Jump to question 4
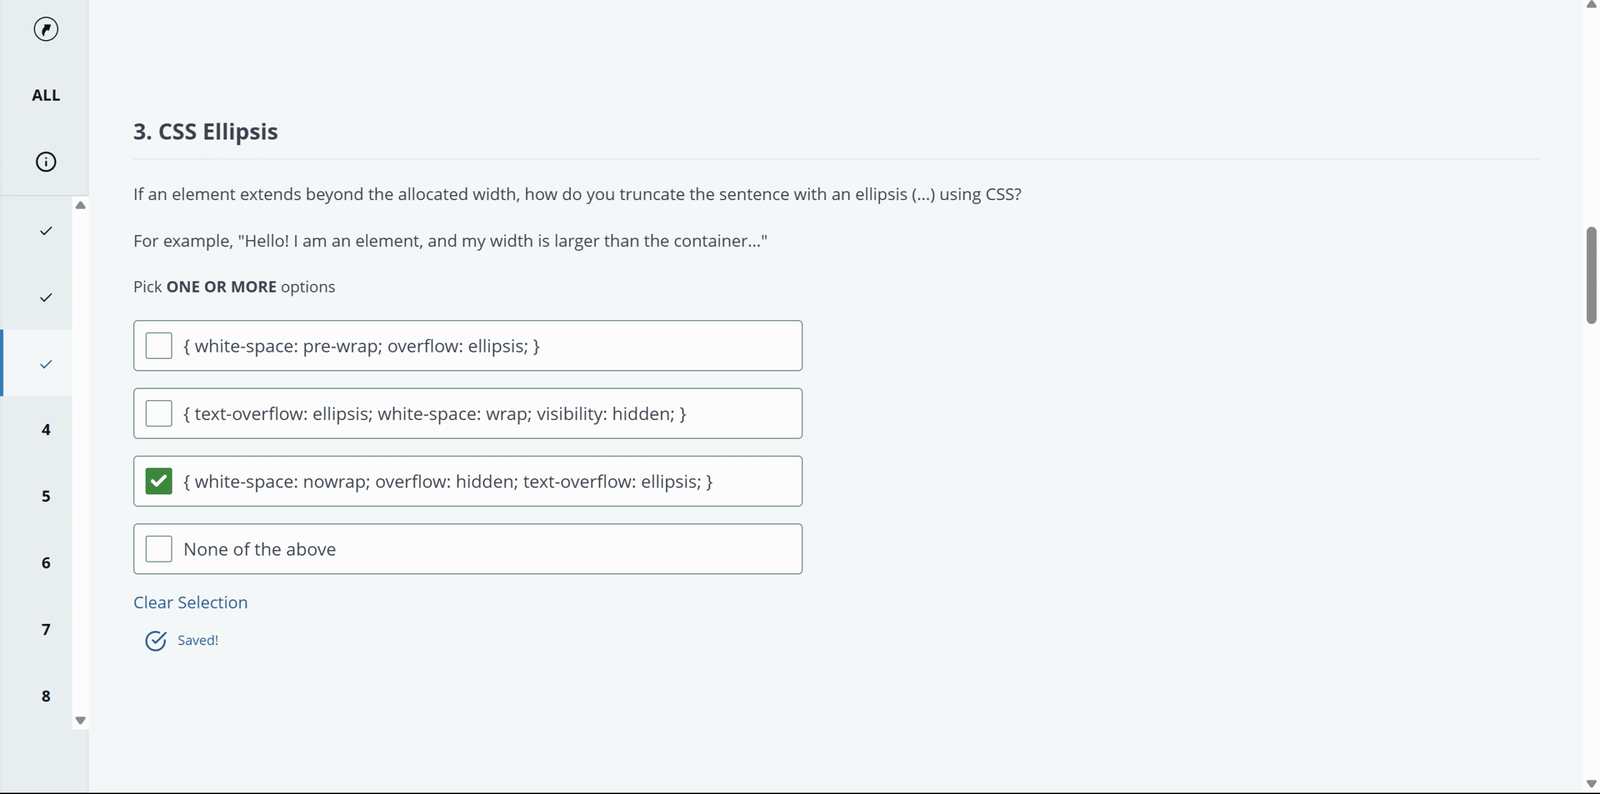1600x794 pixels. coord(46,430)
